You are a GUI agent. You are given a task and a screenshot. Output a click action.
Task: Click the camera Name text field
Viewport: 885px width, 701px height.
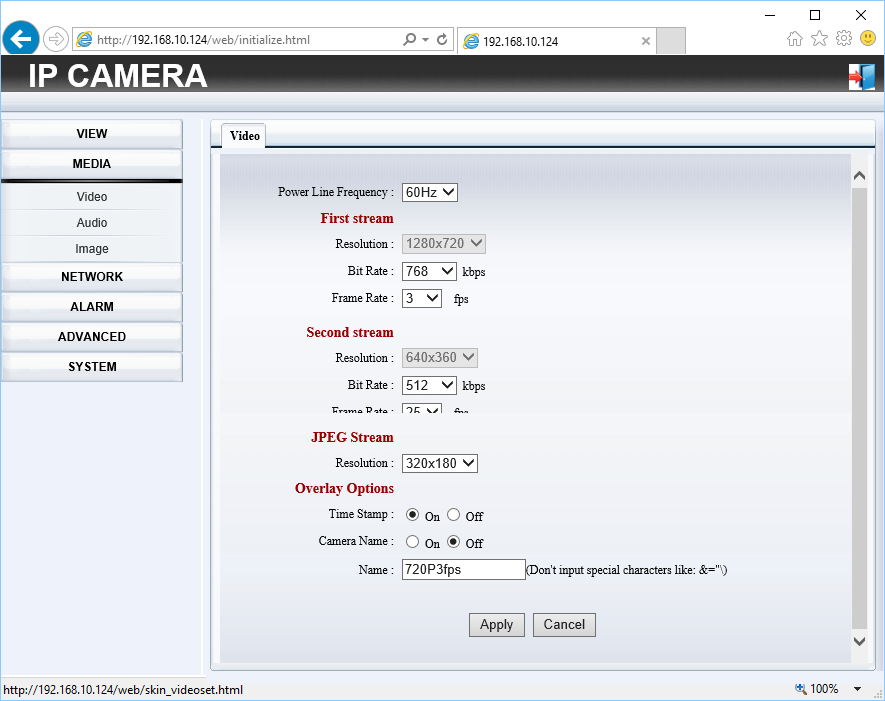tap(463, 569)
